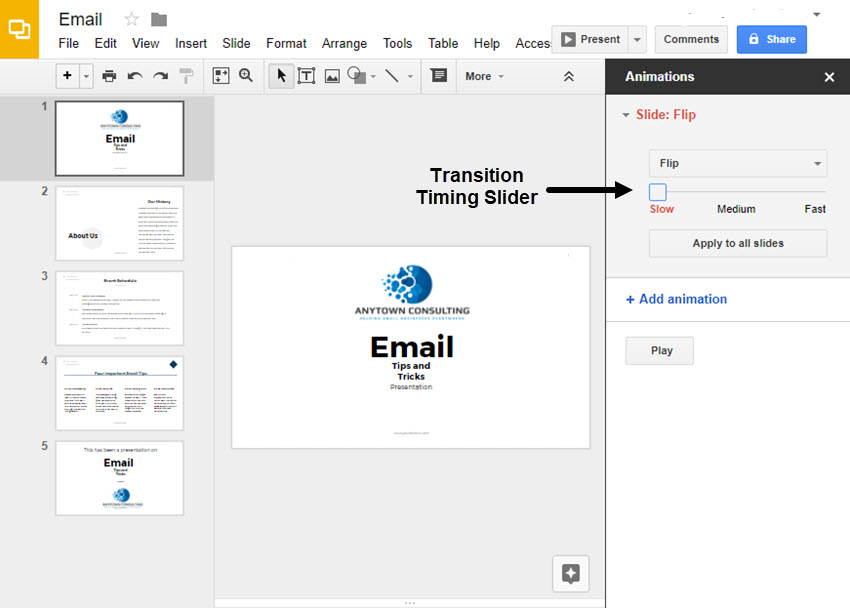The image size is (850, 608).
Task: Open the Shape tool dropdown arrow
Action: click(x=374, y=76)
